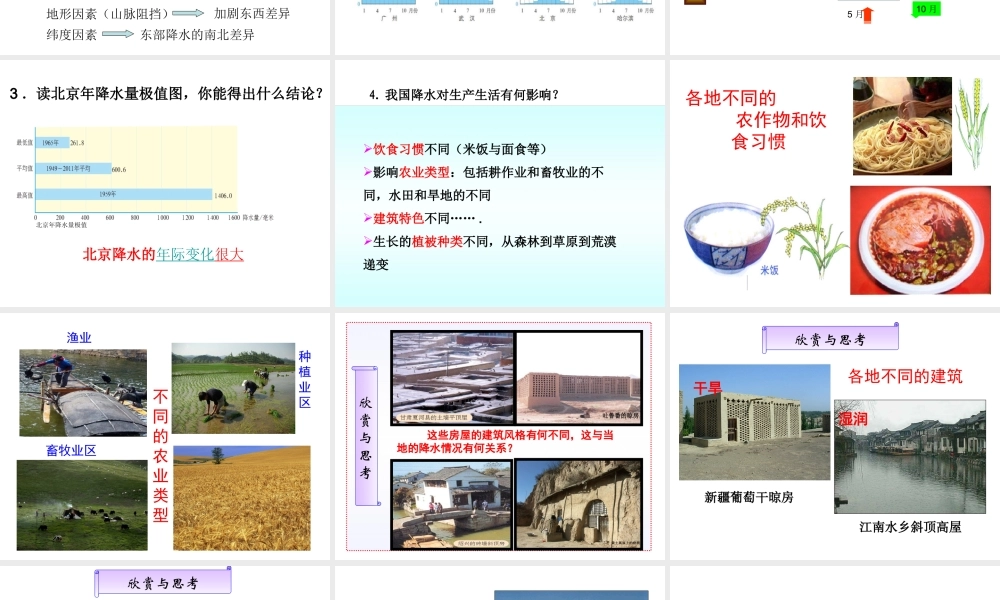The height and width of the screenshot is (600, 1000).
Task: Click the 北京 precipitation chart in top slide
Action: click(547, 9)
